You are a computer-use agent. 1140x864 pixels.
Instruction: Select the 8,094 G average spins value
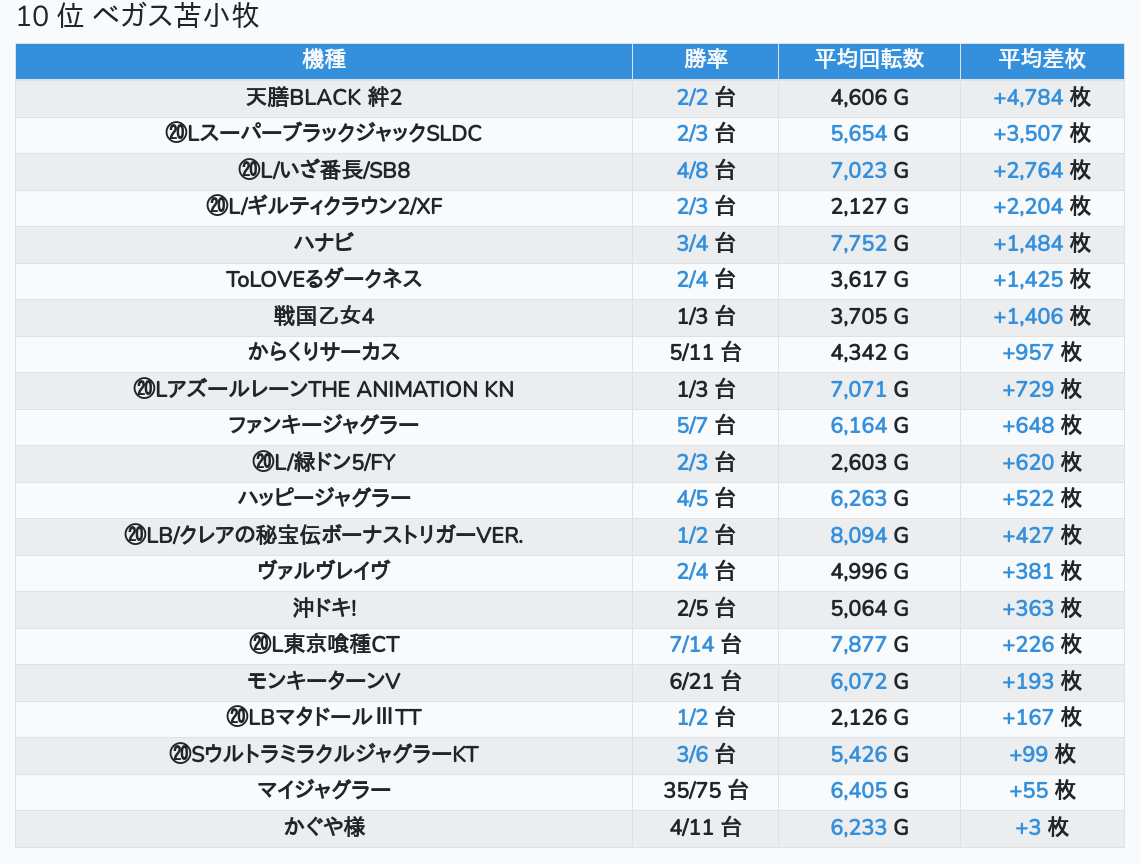(868, 535)
